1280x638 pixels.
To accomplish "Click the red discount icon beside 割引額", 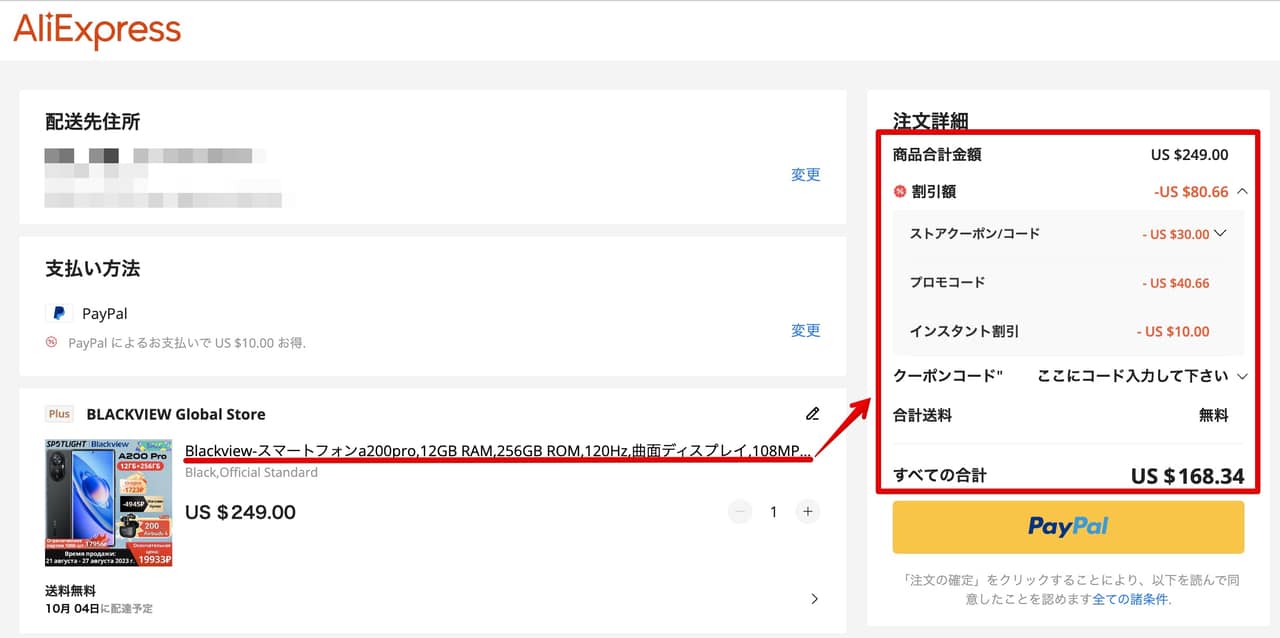I will pos(900,192).
